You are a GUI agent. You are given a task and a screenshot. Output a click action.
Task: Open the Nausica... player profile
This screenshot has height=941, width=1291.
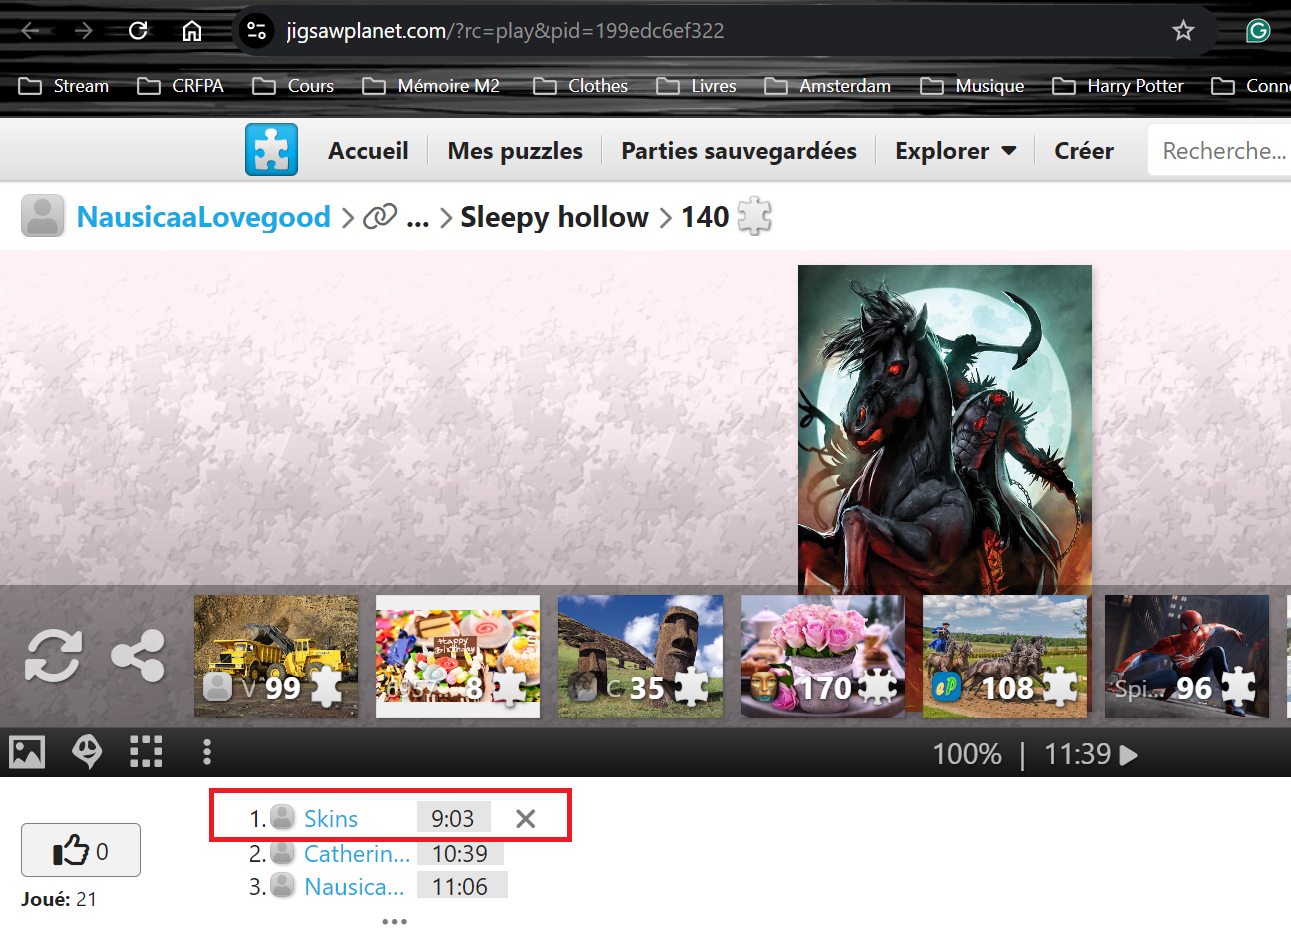click(354, 887)
